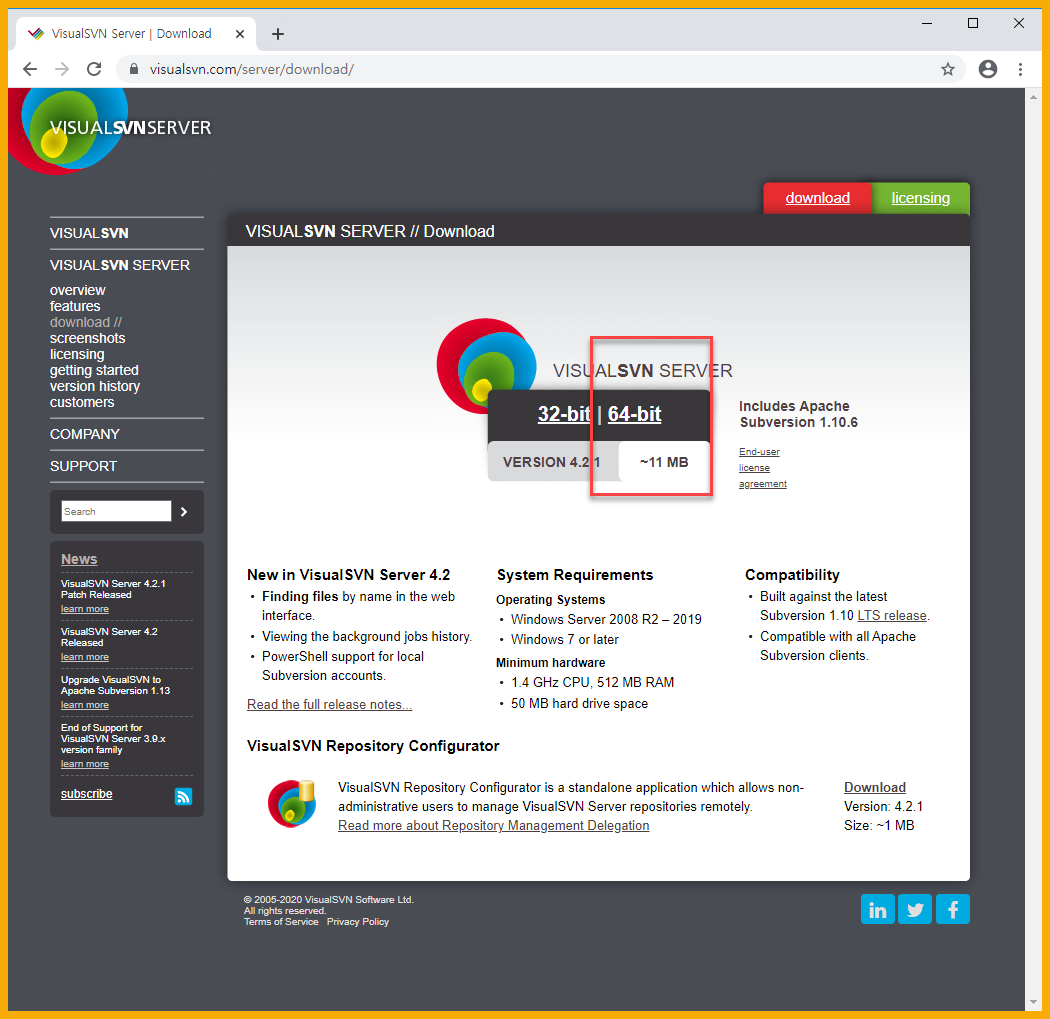Download the 32-bit installer
The image size is (1050, 1019).
pyautogui.click(x=564, y=414)
